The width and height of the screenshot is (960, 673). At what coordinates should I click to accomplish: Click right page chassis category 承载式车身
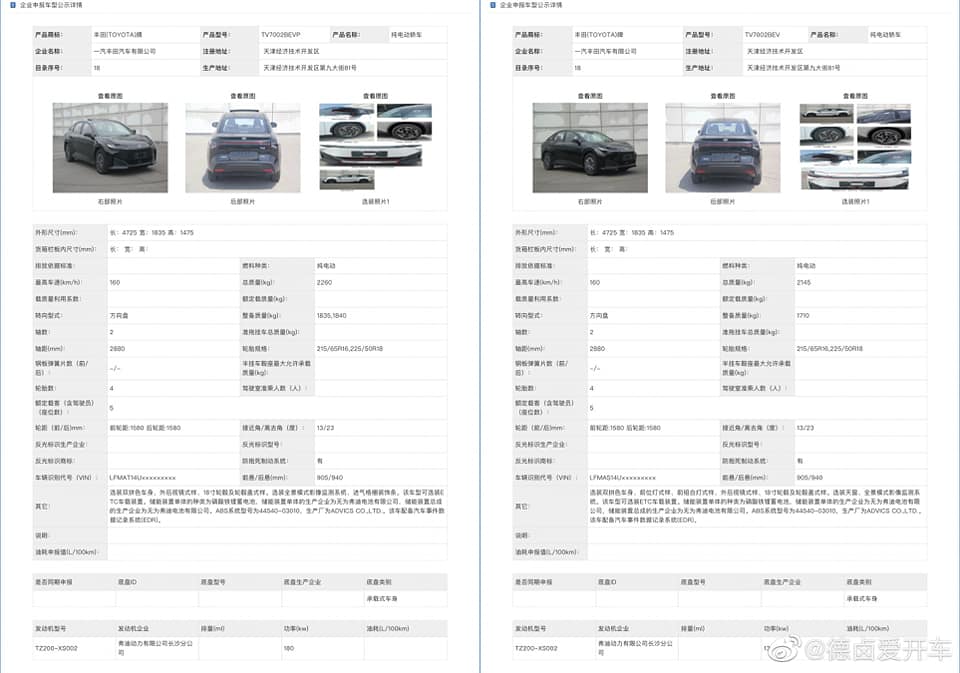click(x=862, y=598)
